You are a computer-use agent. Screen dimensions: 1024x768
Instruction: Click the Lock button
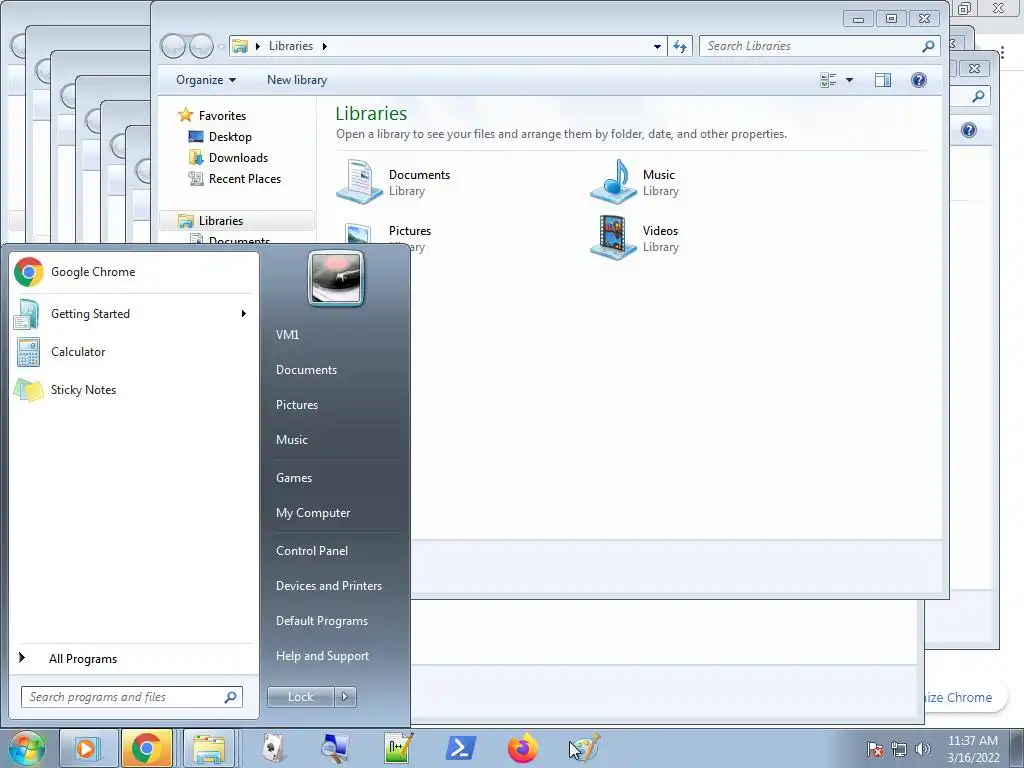tap(300, 697)
